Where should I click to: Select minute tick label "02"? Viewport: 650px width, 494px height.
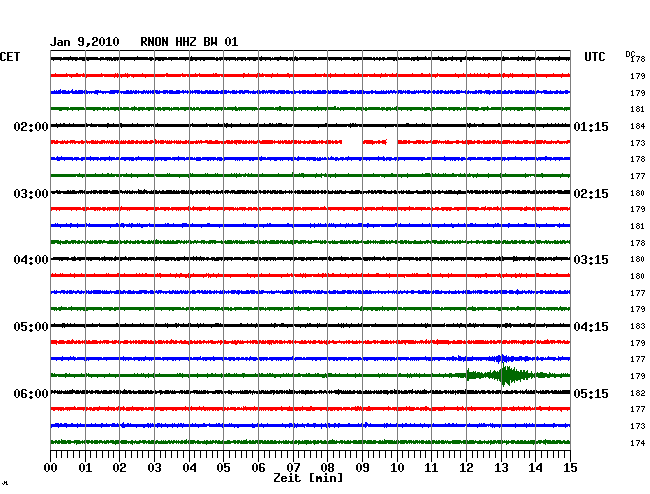click(x=119, y=468)
